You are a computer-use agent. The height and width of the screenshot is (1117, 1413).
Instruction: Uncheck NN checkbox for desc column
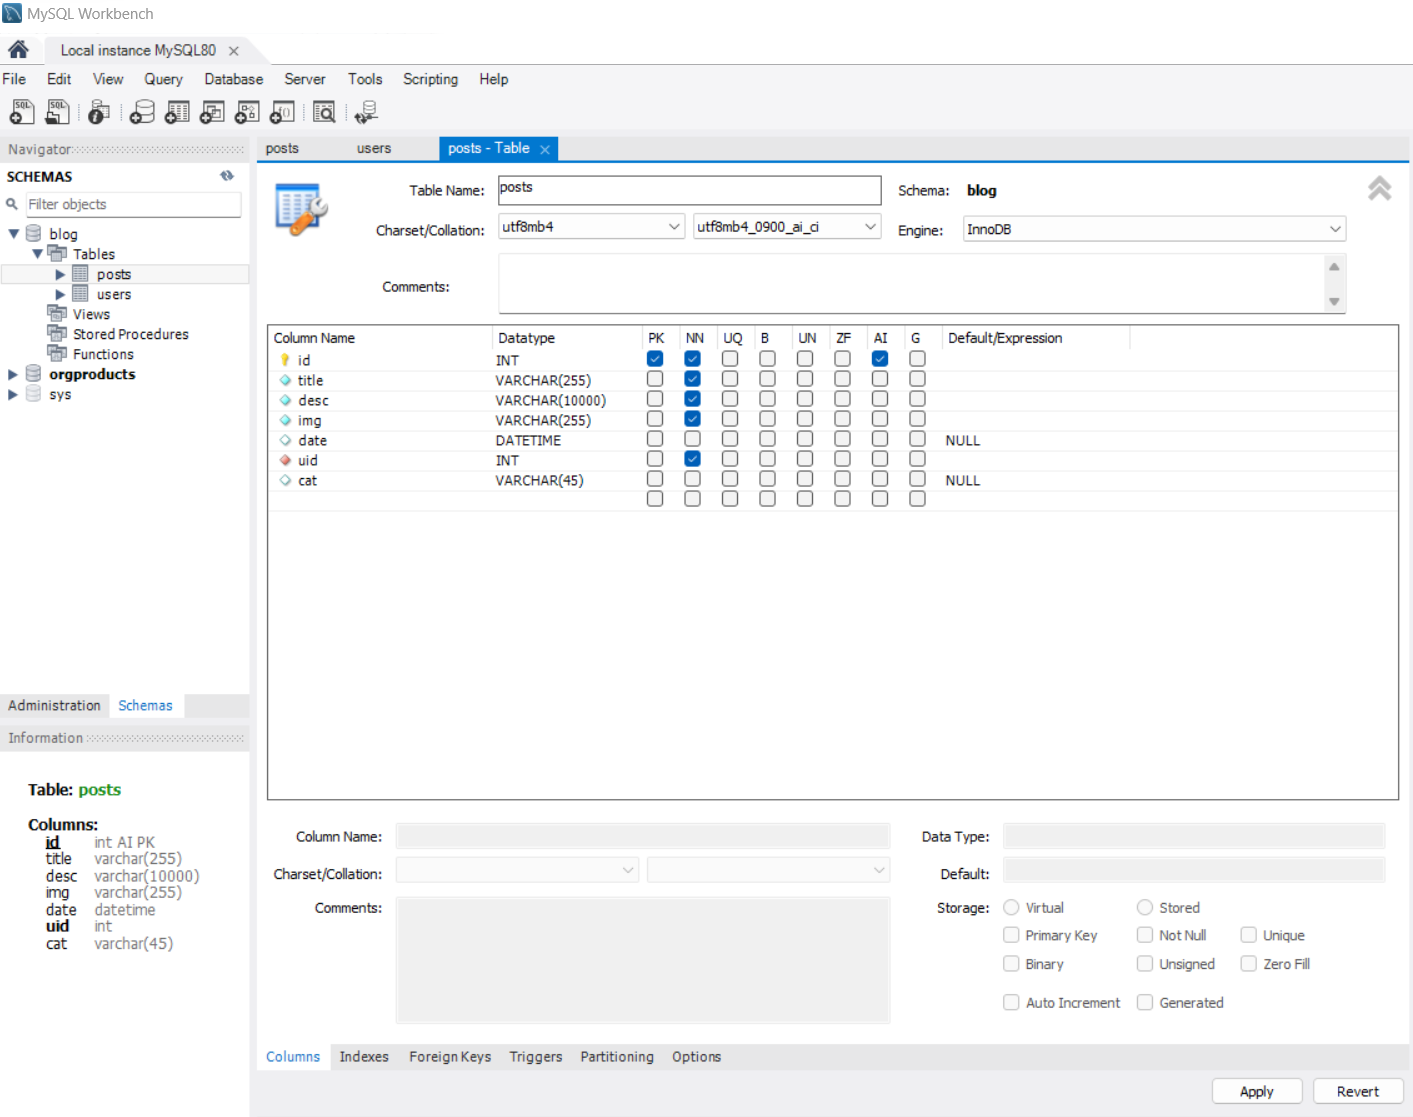[692, 399]
